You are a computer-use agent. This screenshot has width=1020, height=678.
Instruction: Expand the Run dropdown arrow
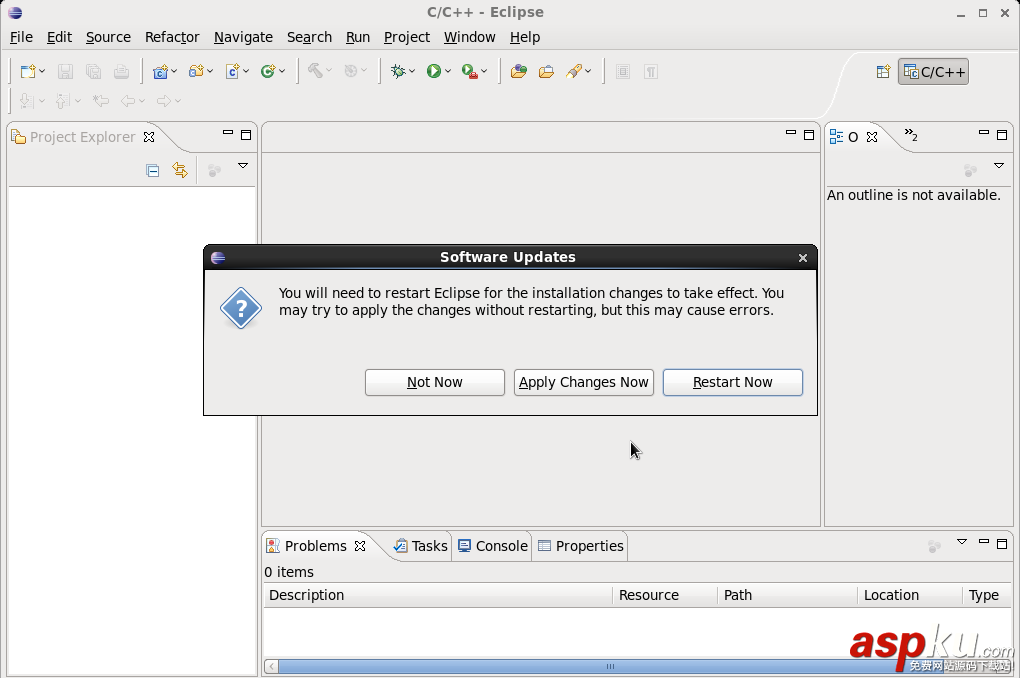[448, 72]
